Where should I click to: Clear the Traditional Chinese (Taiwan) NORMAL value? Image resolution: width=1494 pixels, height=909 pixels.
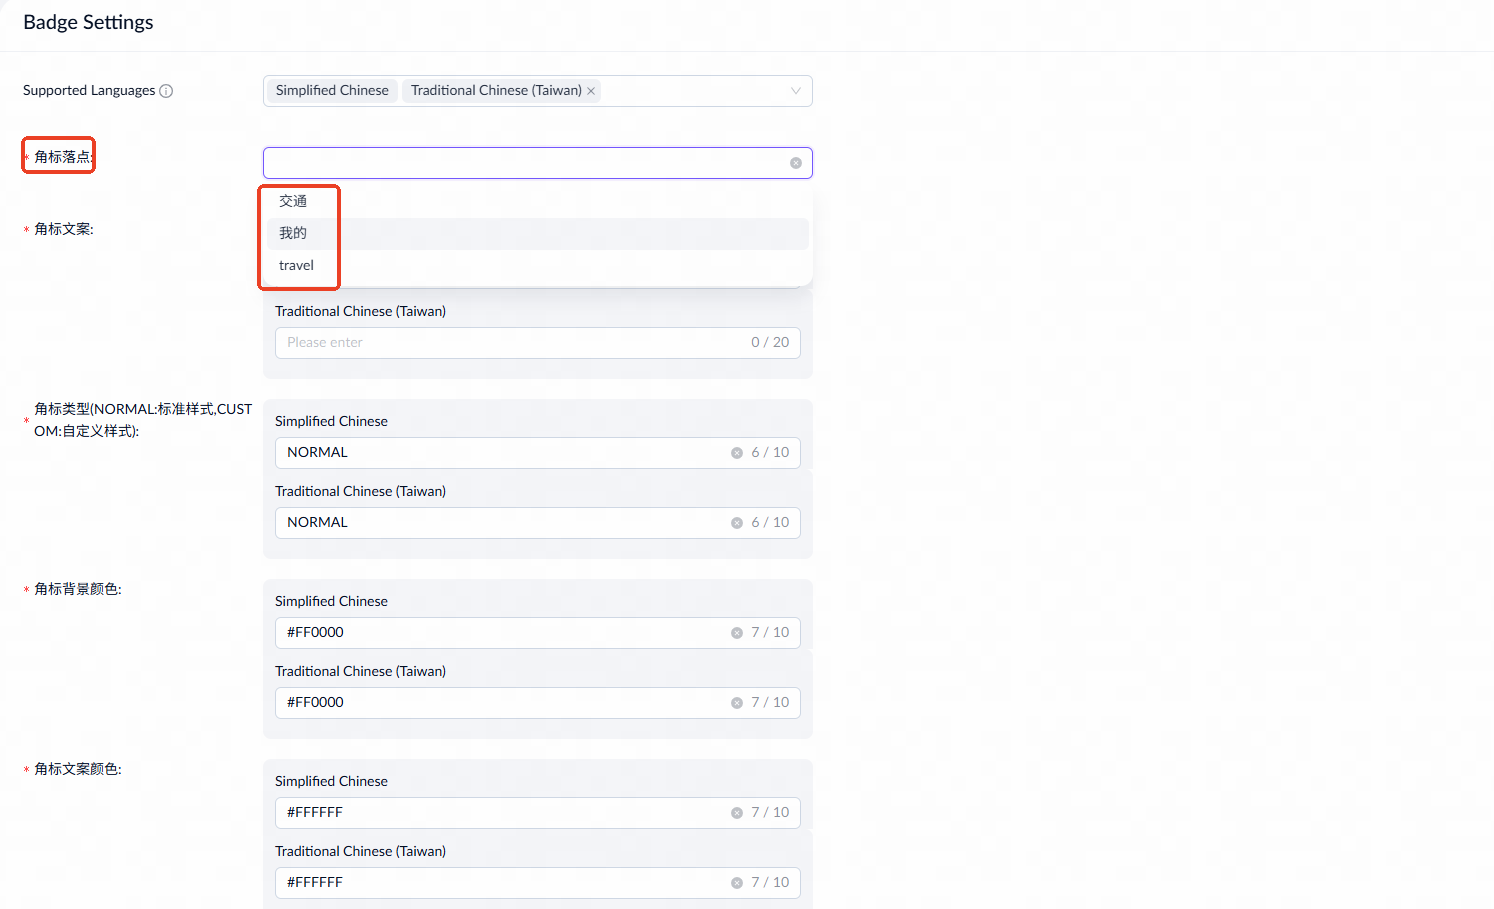[737, 523]
